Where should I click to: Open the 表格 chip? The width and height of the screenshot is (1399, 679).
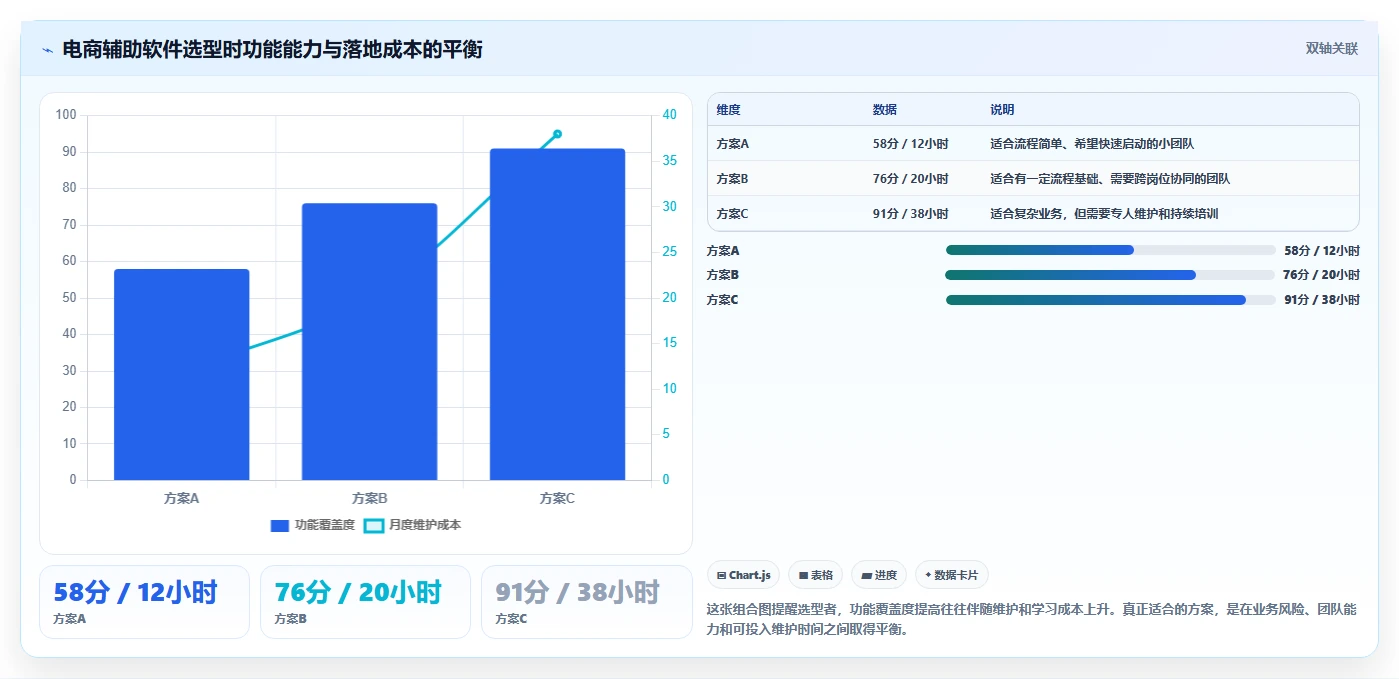coord(815,575)
